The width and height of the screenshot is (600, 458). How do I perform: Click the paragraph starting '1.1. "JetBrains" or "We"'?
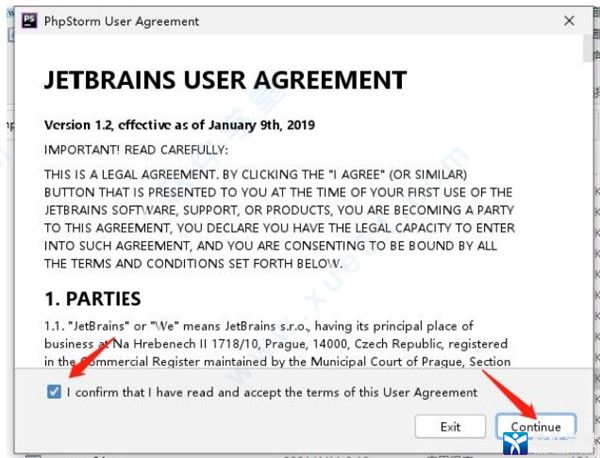click(x=277, y=344)
